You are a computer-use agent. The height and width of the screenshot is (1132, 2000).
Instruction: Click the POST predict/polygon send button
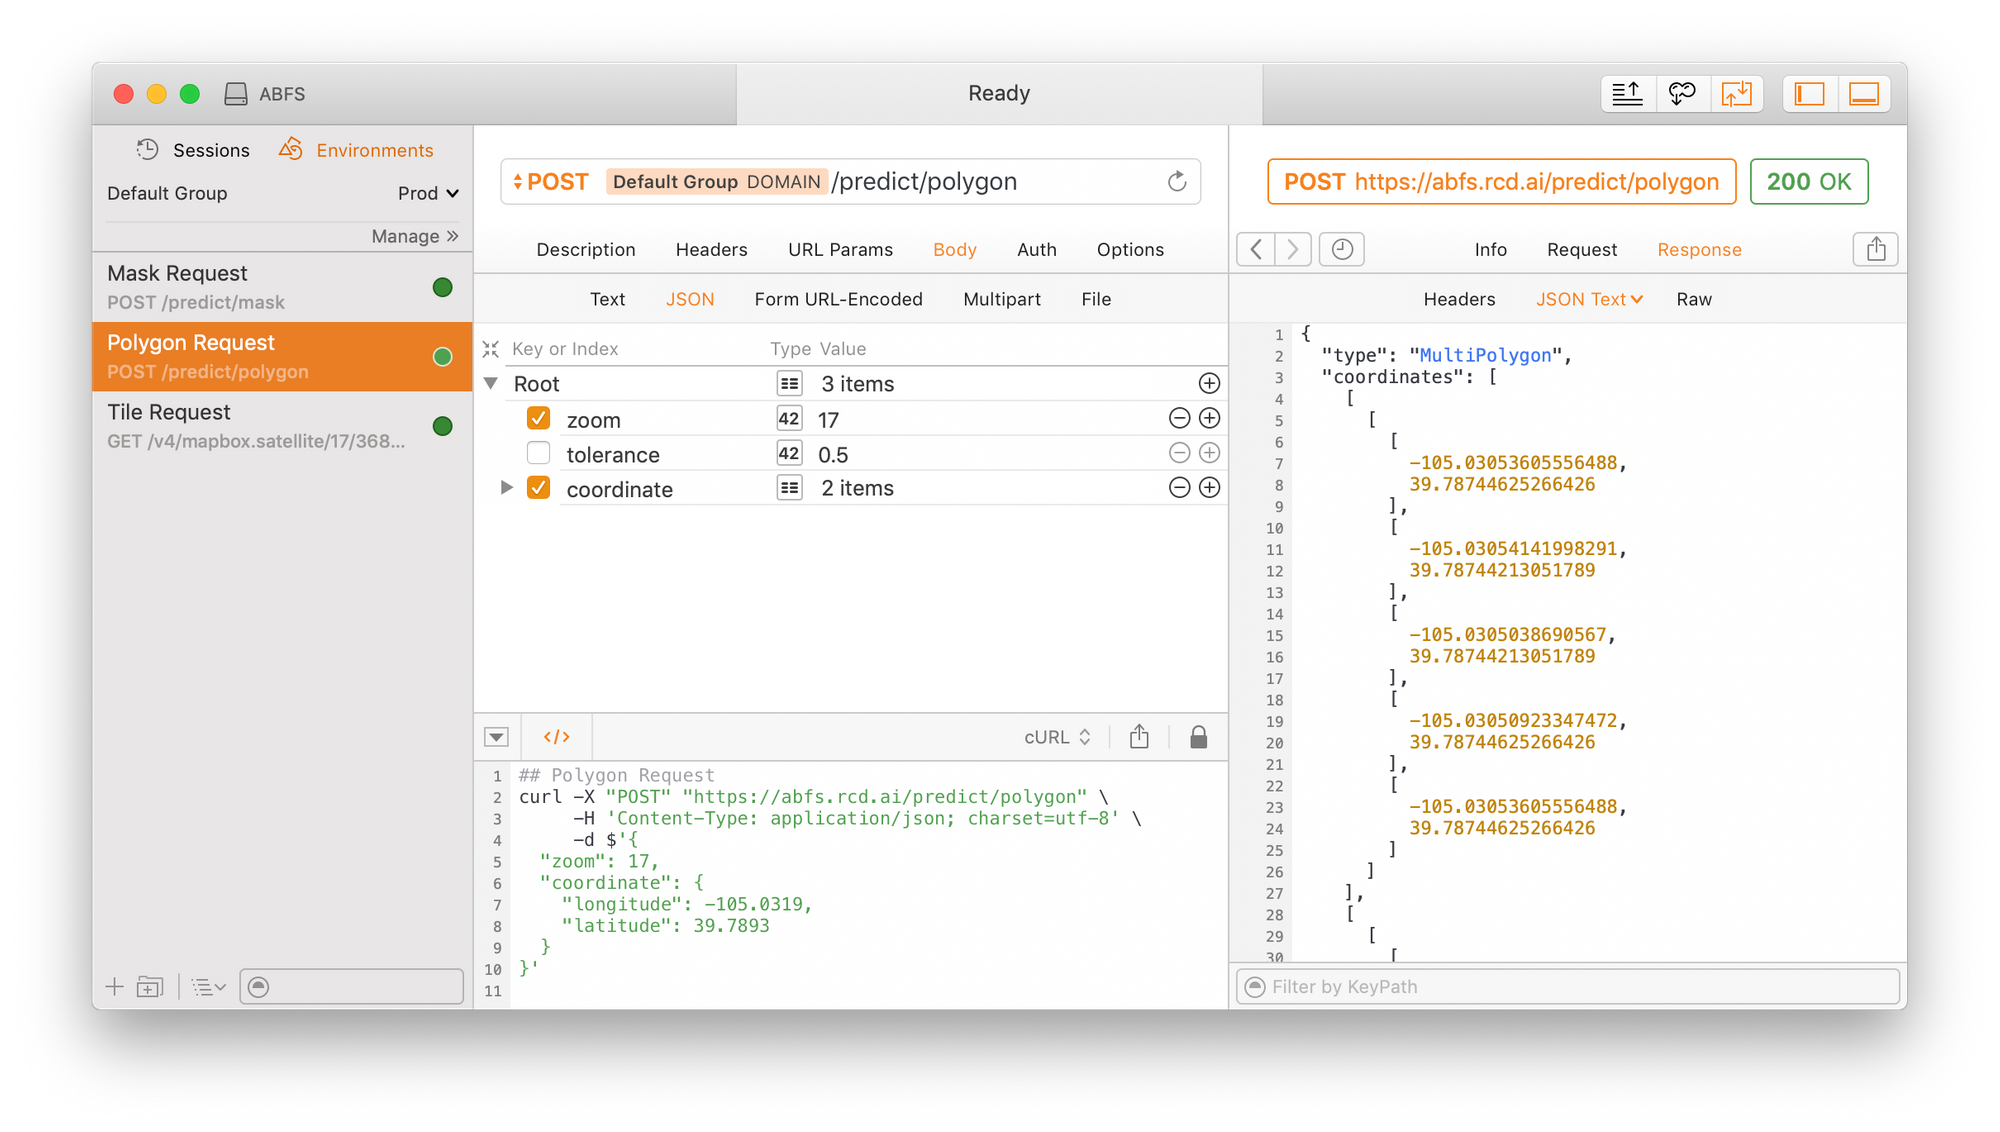coord(1177,180)
